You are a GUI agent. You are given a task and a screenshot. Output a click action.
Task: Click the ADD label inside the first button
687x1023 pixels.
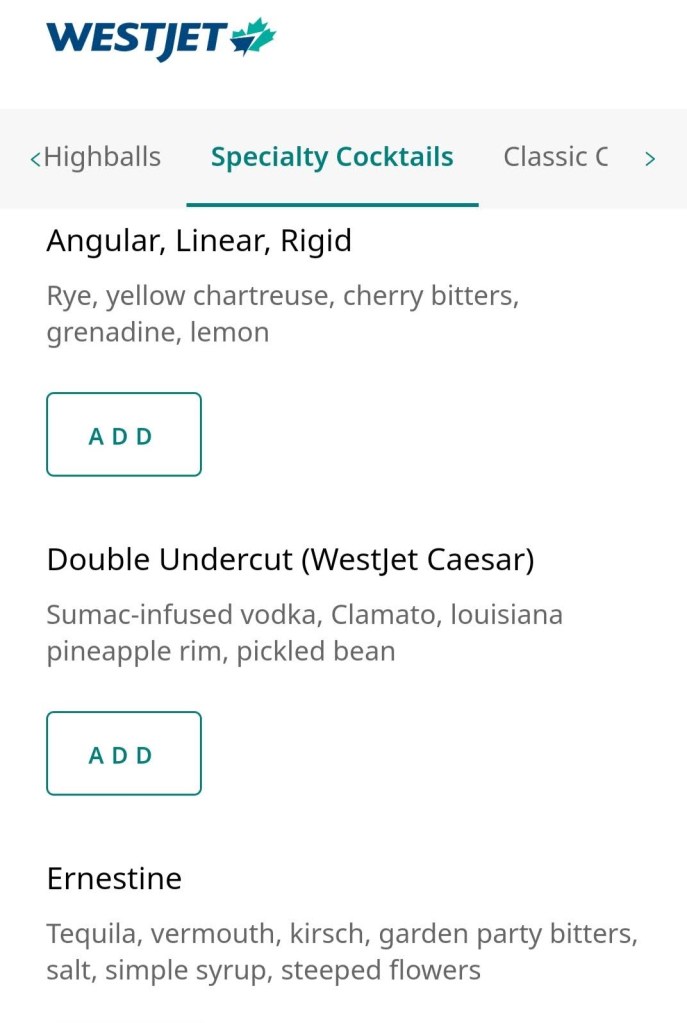point(123,434)
